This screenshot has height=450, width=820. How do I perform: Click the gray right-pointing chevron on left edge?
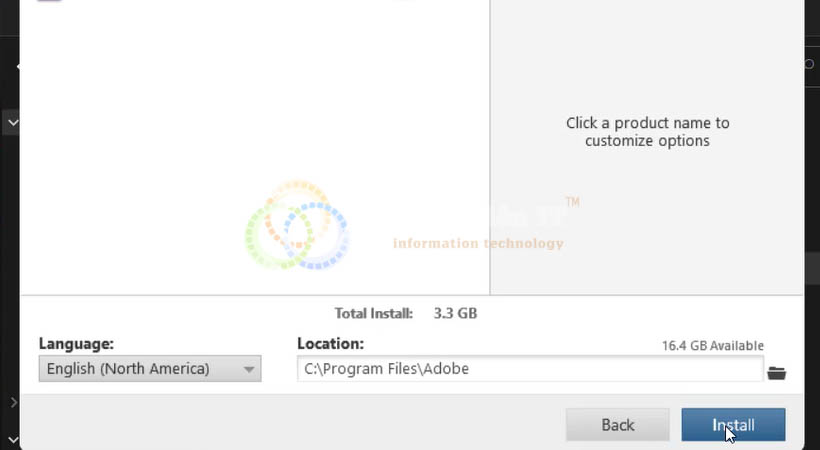point(14,402)
